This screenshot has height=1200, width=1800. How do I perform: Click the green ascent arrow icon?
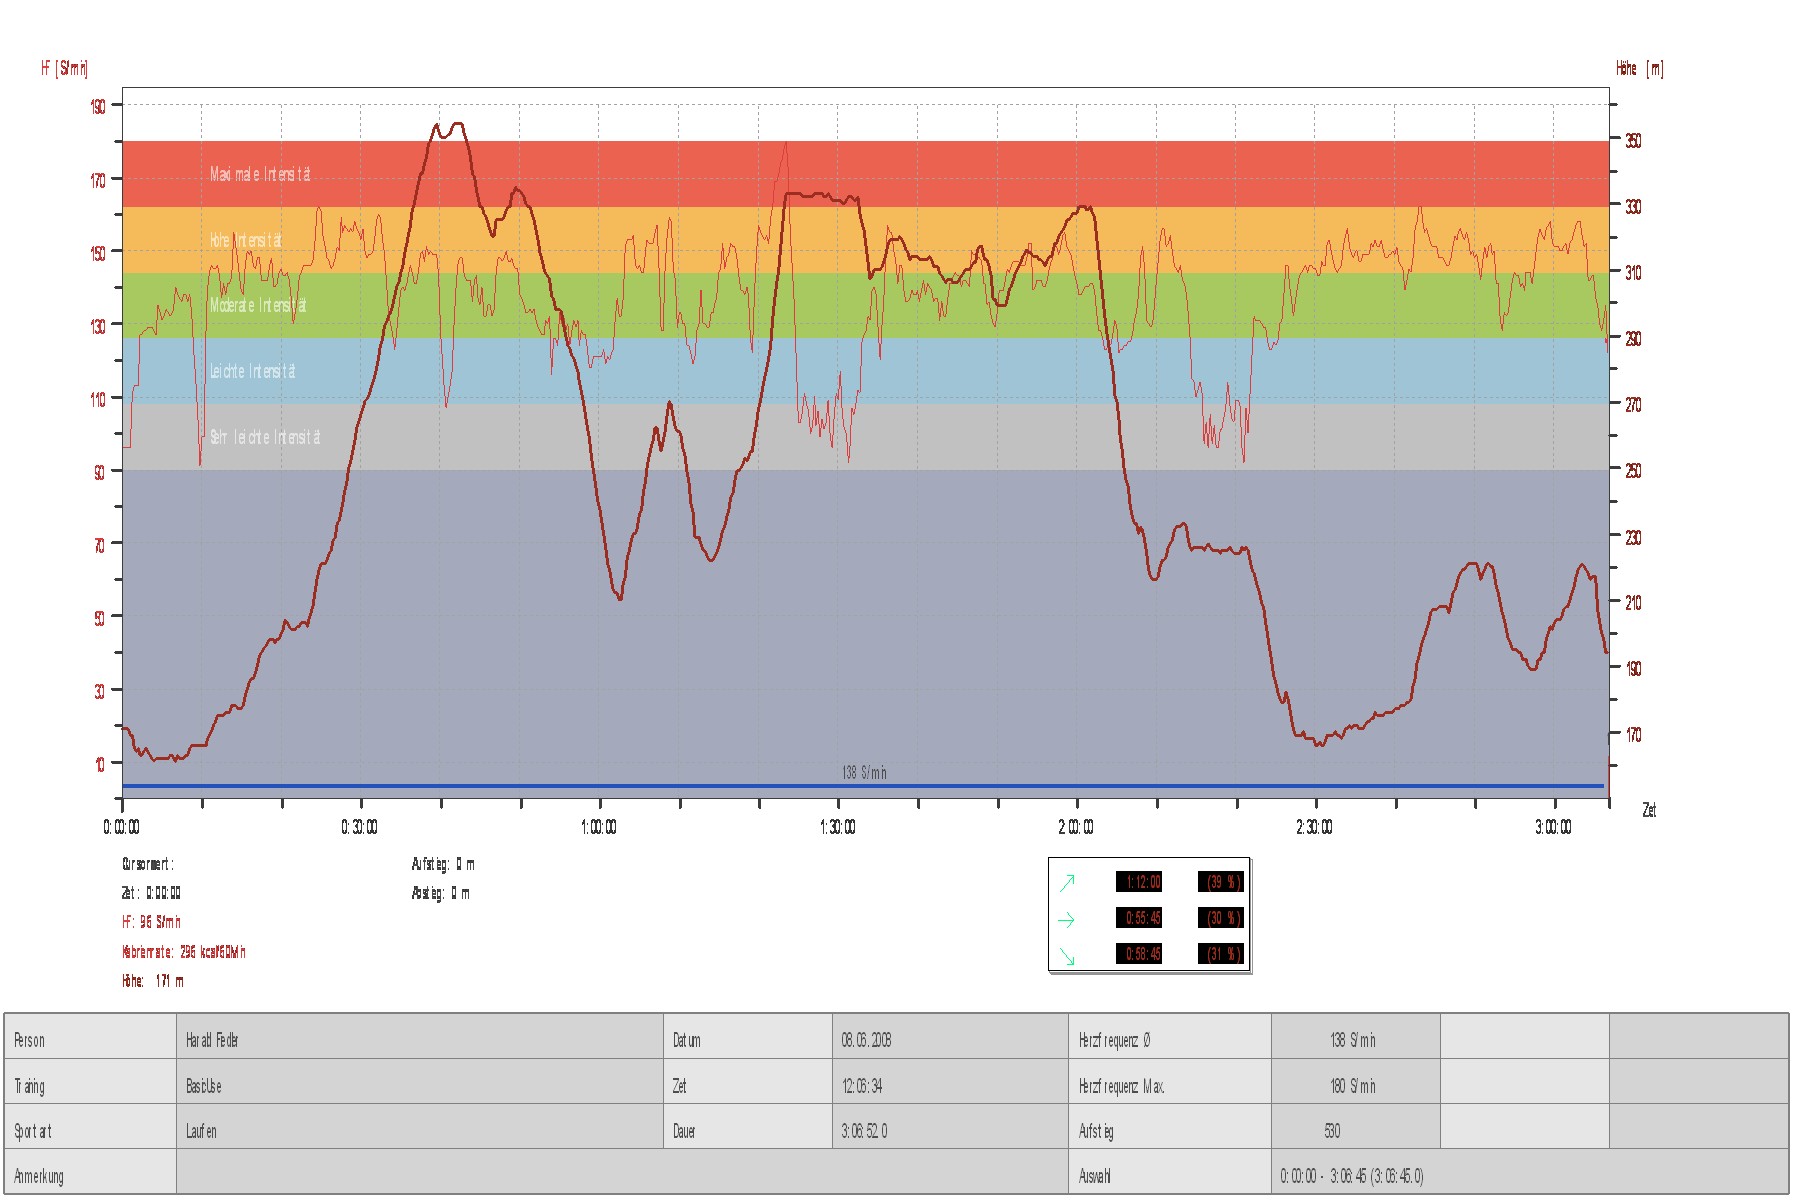pos(1067,882)
